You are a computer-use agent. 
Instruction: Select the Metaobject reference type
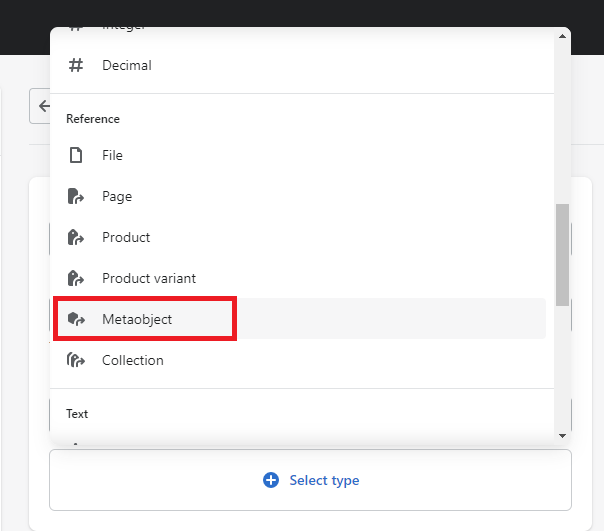coord(300,319)
